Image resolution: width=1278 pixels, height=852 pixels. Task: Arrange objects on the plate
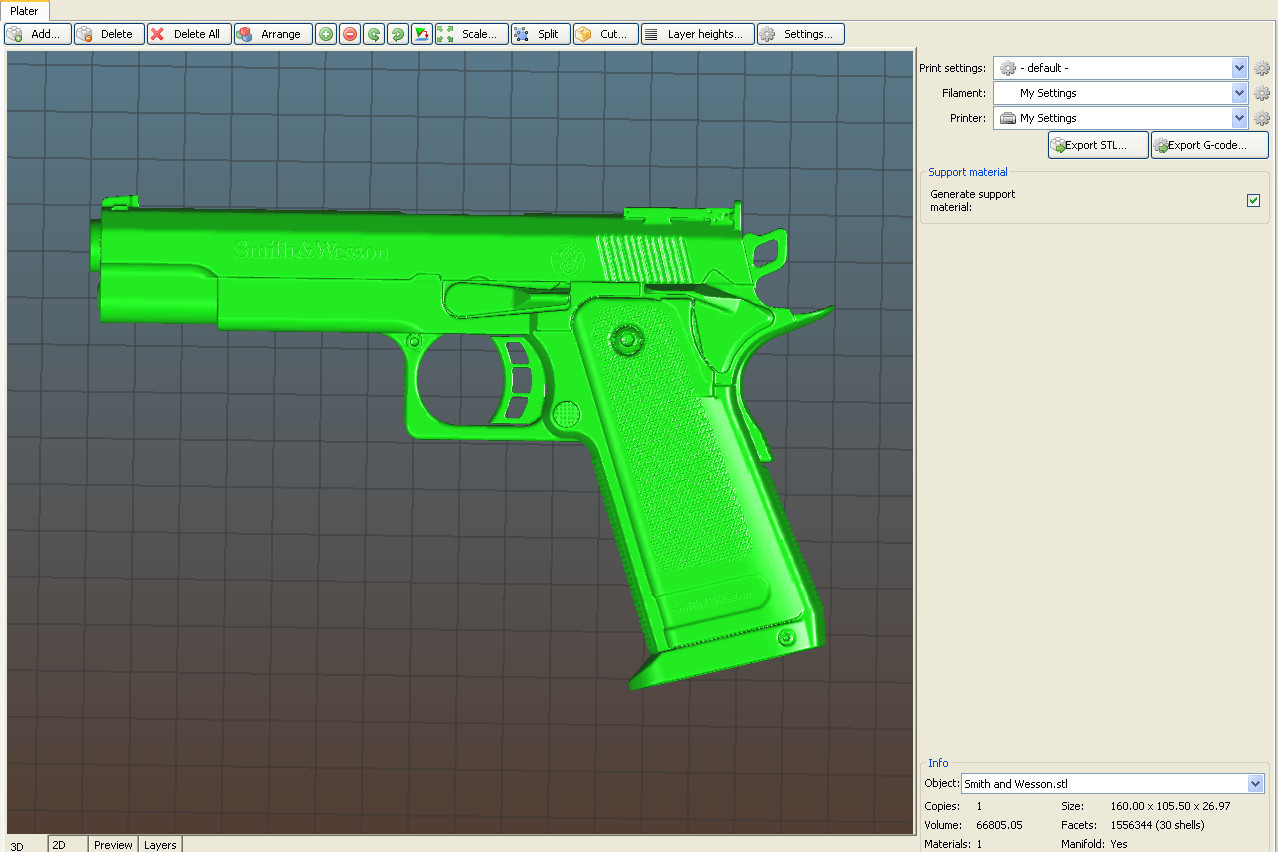tap(272, 33)
